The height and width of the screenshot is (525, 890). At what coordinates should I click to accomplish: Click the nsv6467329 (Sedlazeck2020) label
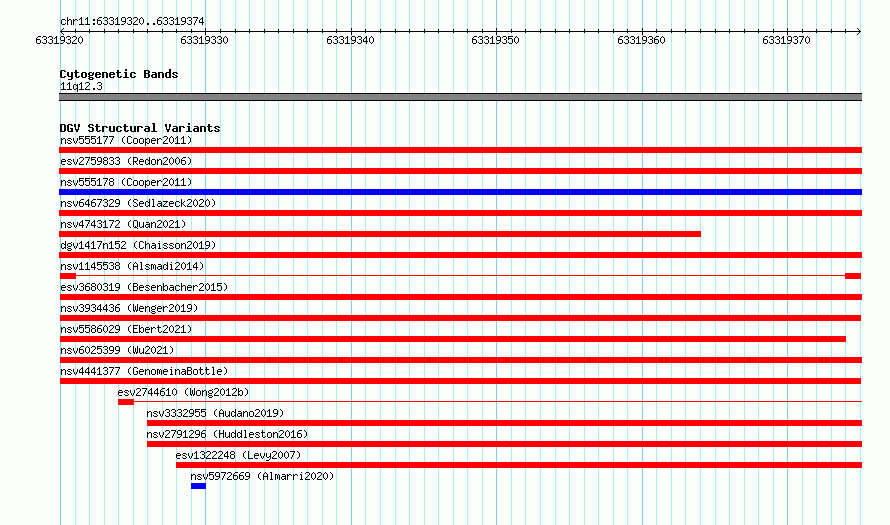click(x=138, y=203)
